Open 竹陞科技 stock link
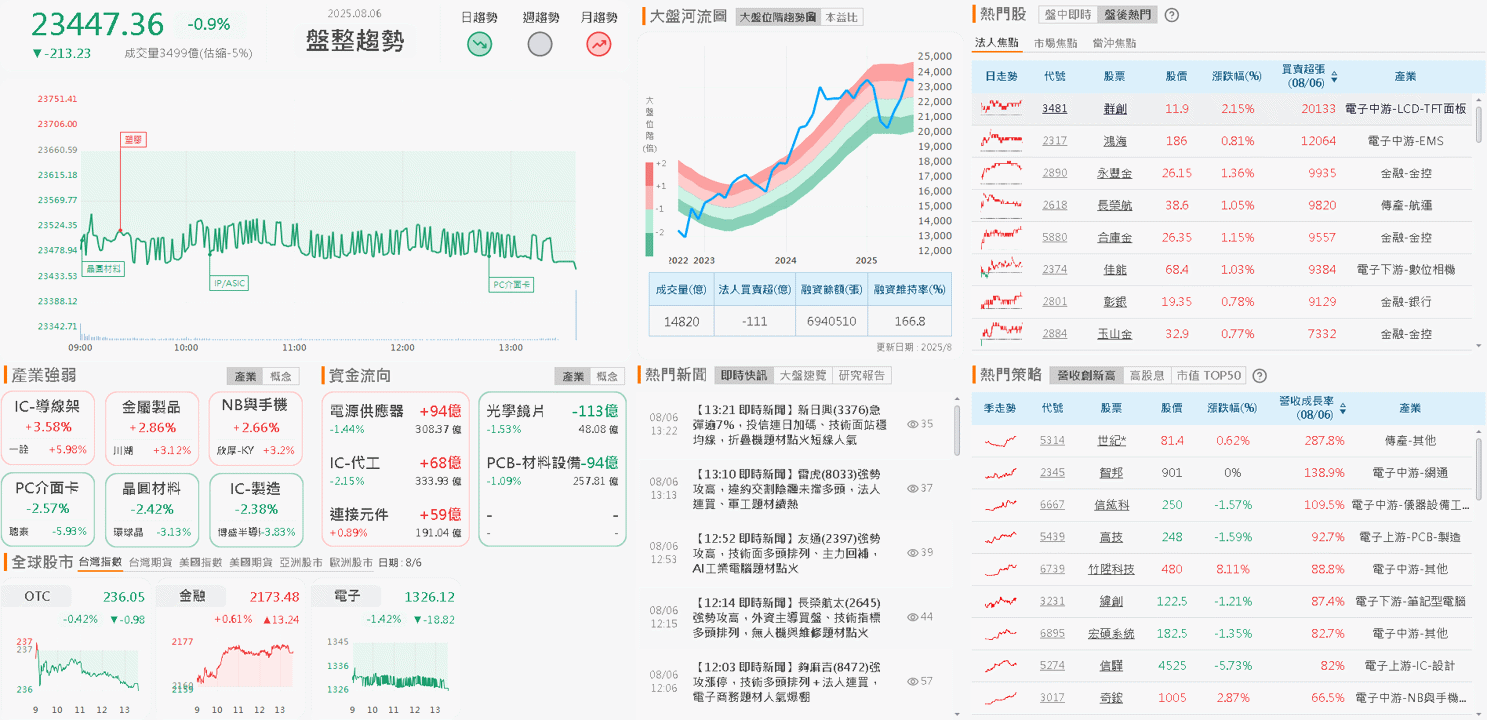The image size is (1487, 720). [x=1112, y=569]
